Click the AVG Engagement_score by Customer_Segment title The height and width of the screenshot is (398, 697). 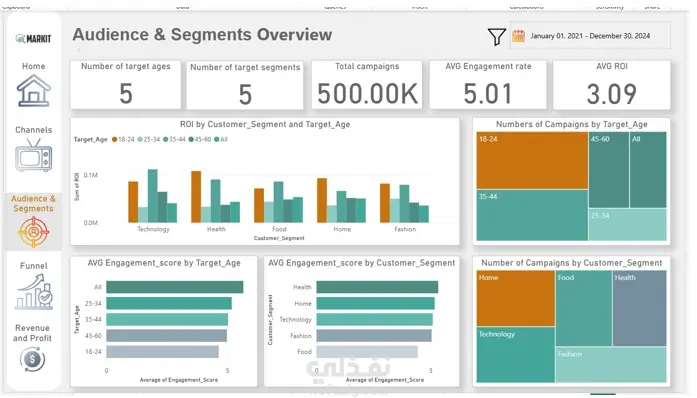click(362, 263)
